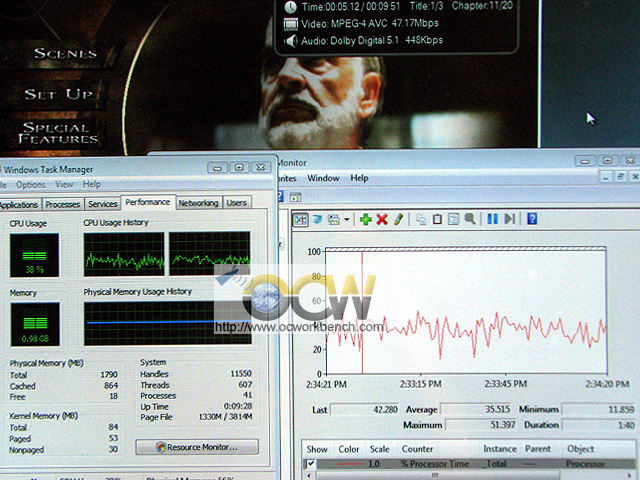Click Highlight pencil icon
The width and height of the screenshot is (640, 480).
pos(399,219)
